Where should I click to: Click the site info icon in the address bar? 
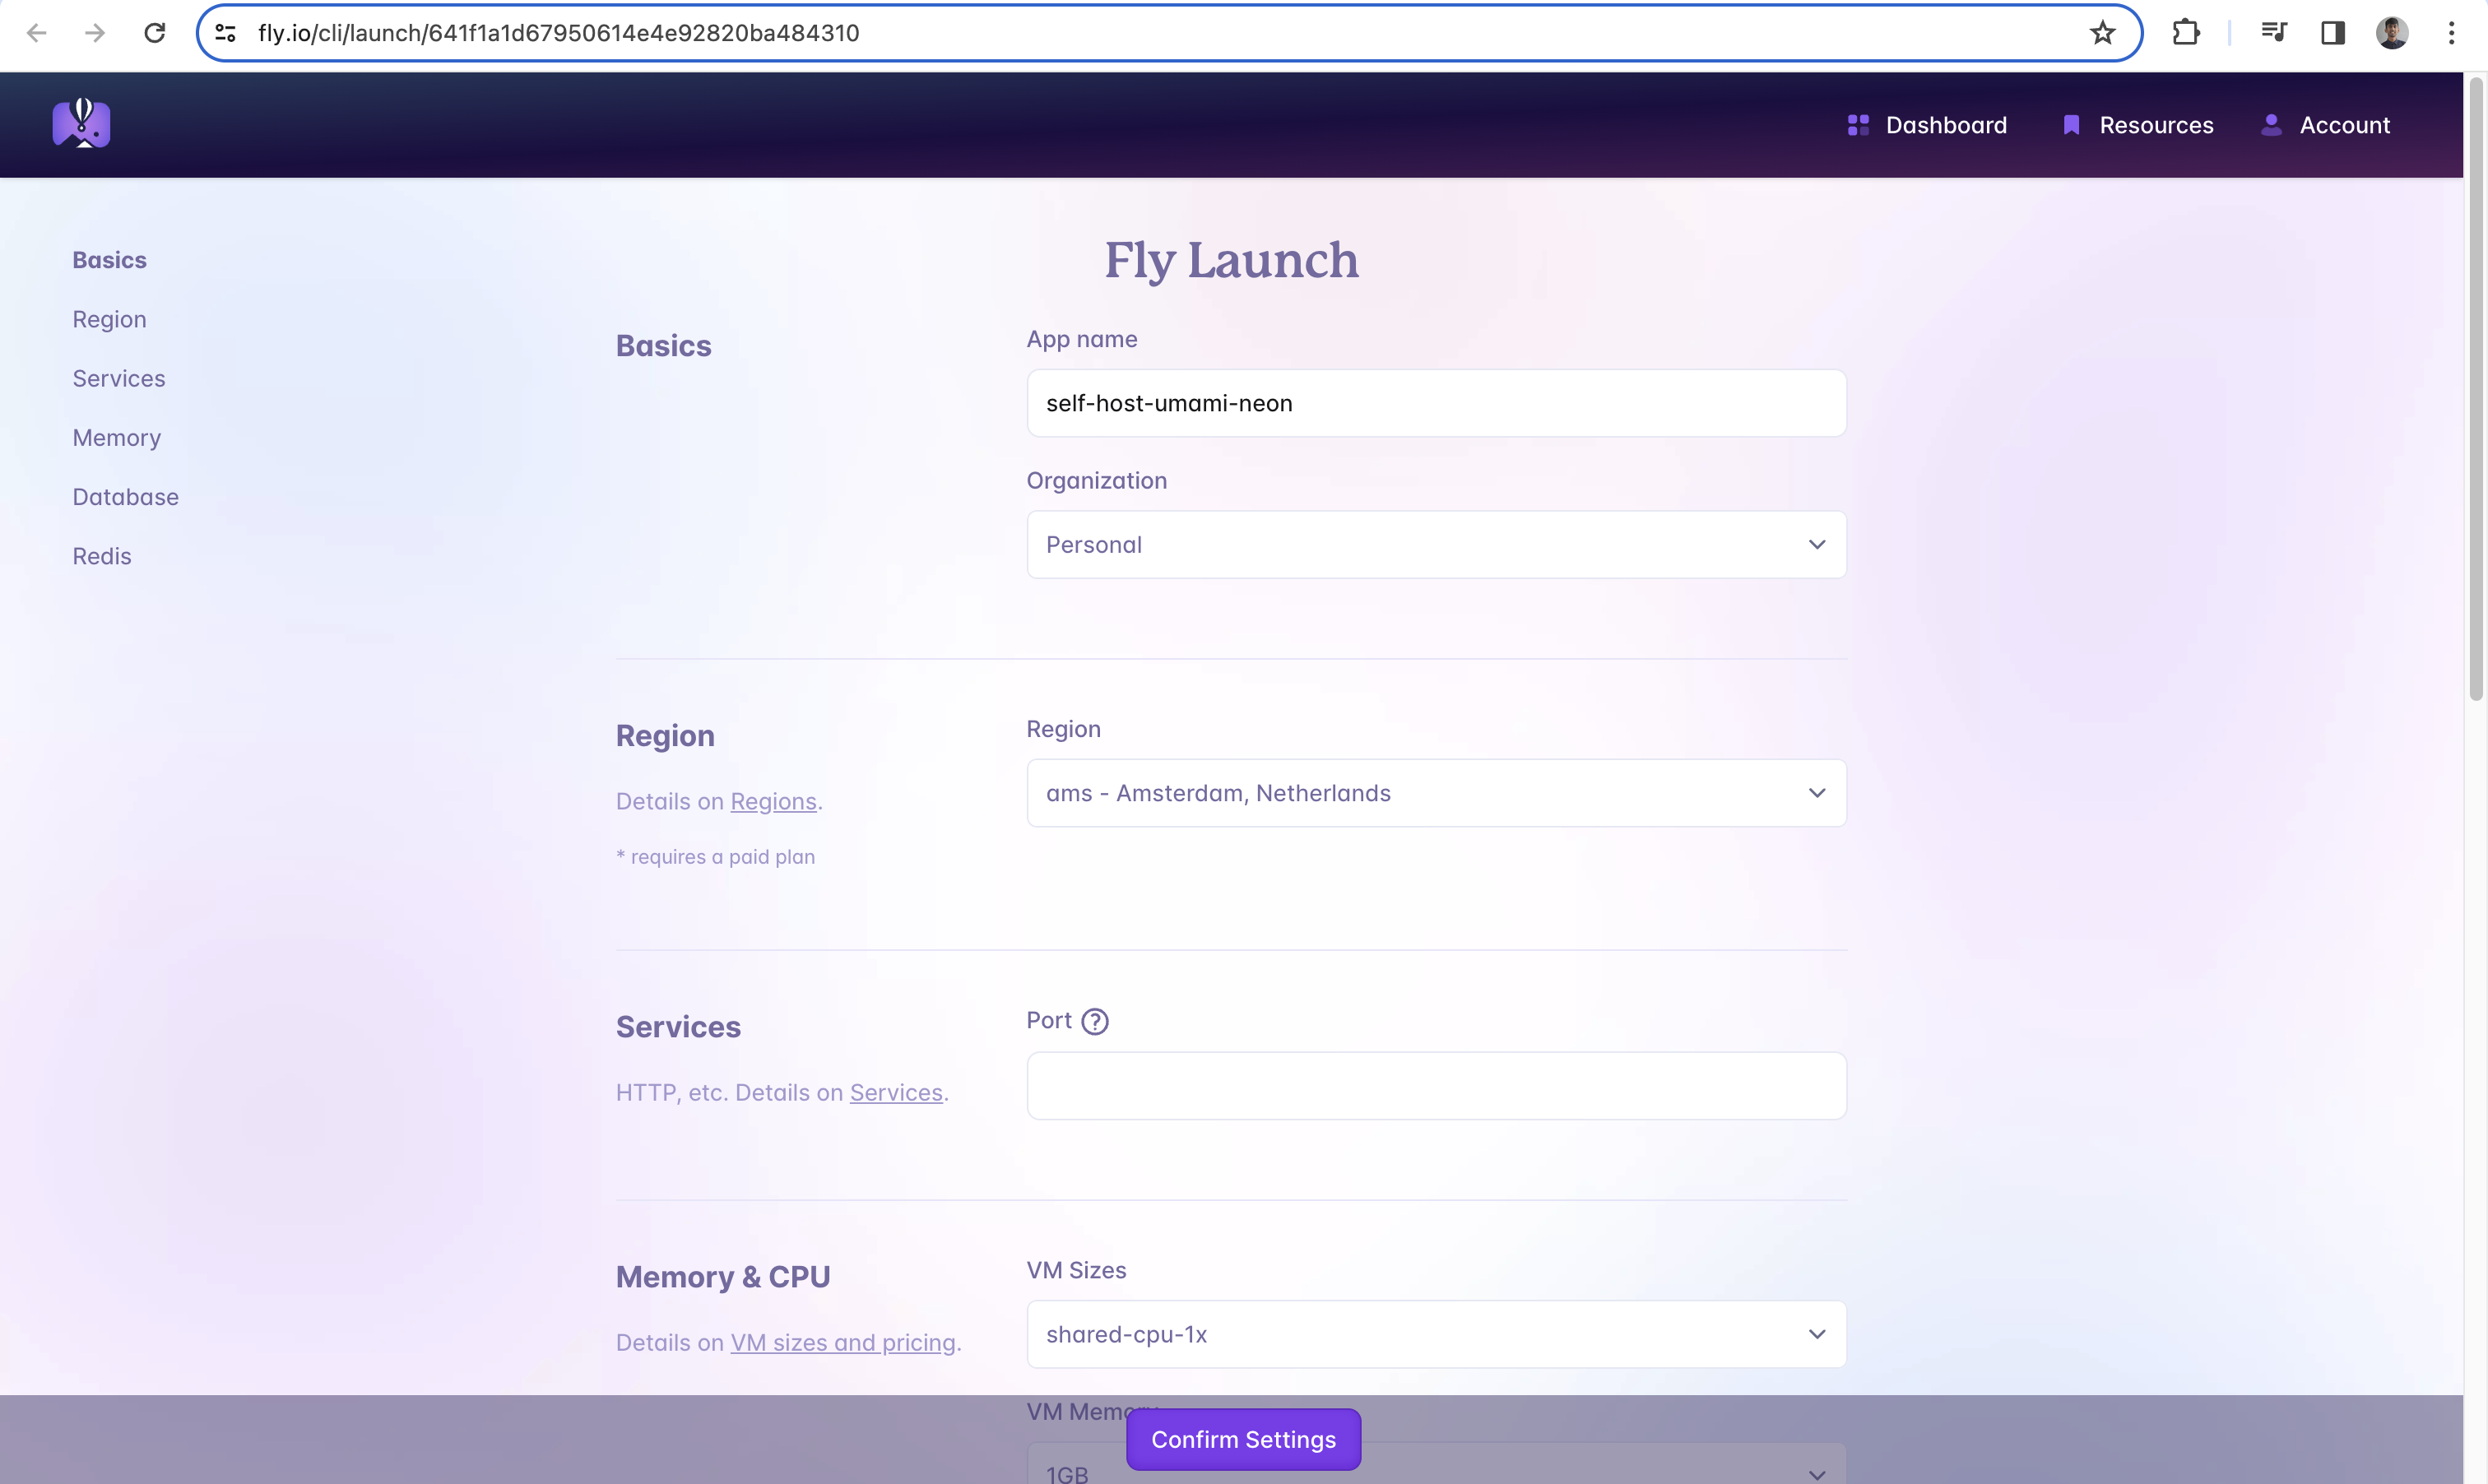(x=225, y=33)
